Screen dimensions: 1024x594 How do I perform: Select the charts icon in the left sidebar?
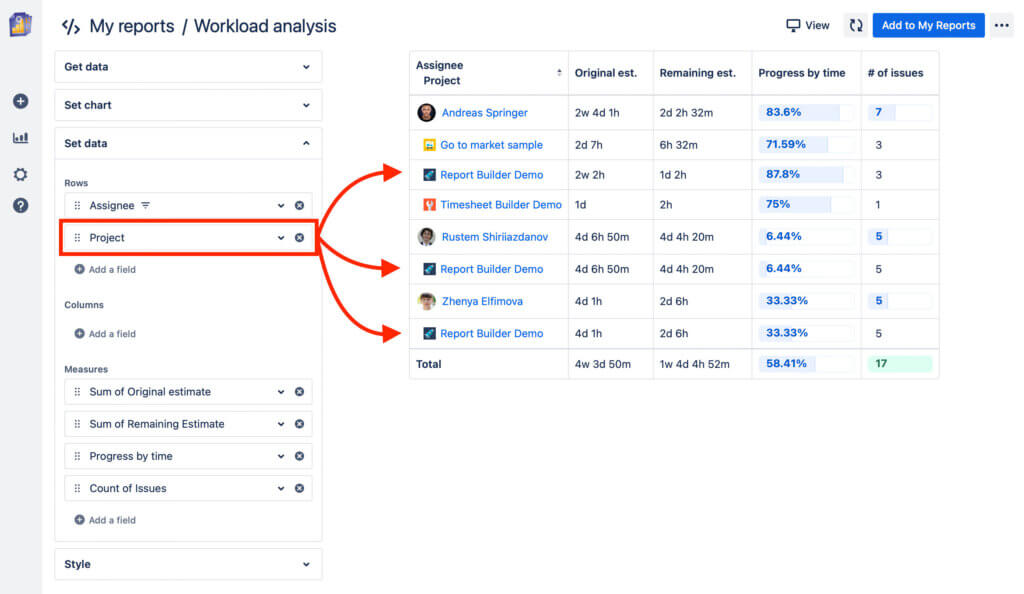[x=20, y=138]
